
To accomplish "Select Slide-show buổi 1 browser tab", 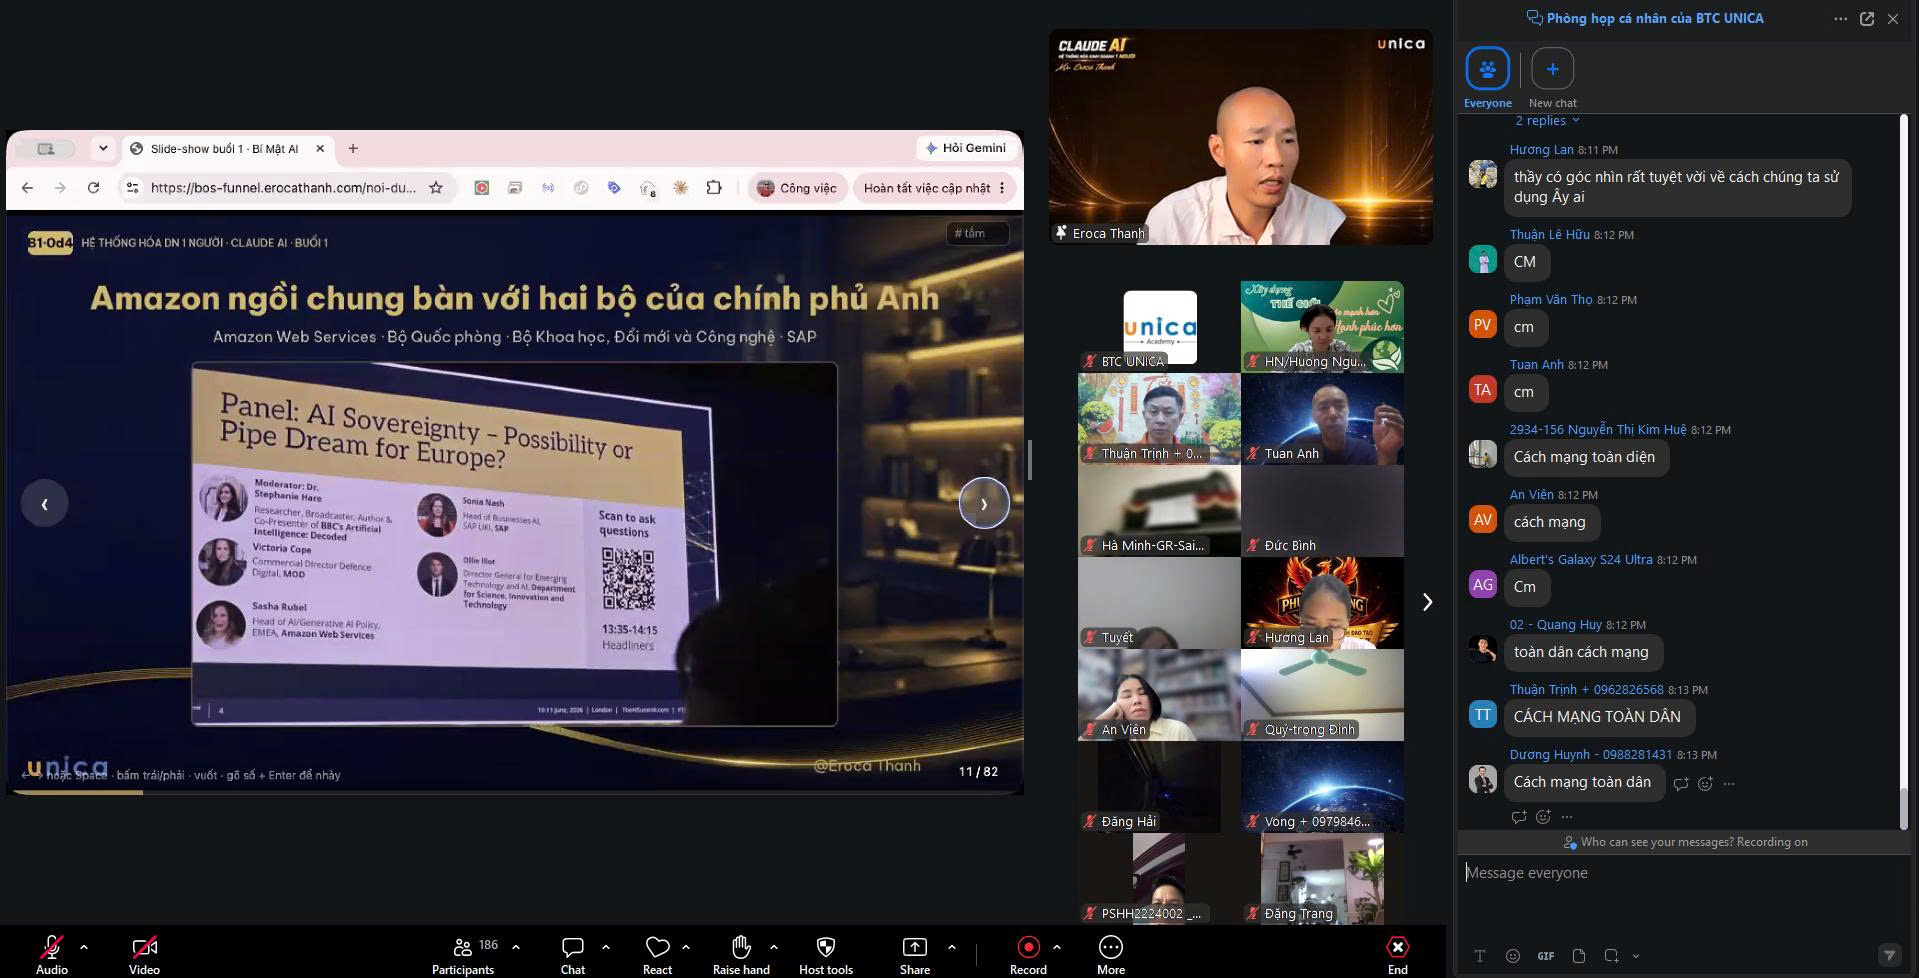I will coord(229,148).
